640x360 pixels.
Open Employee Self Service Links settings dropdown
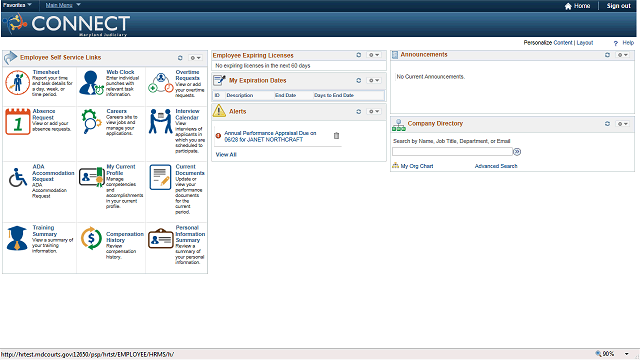196,58
